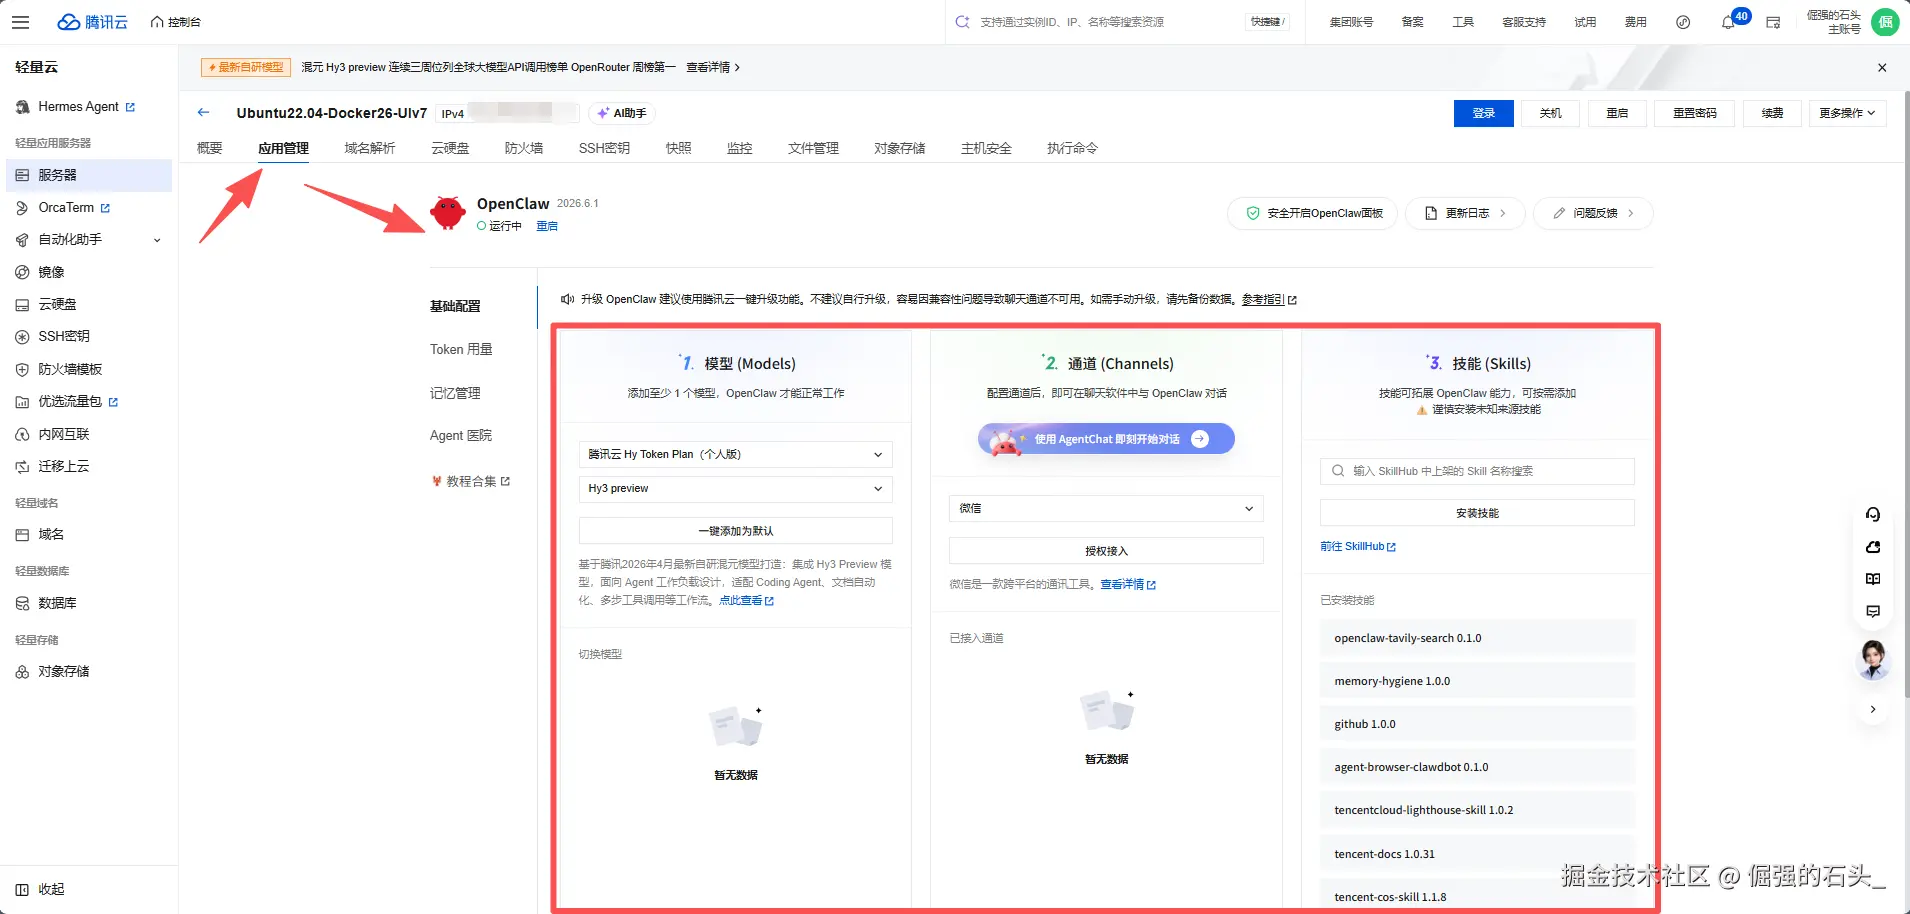Viewport: 1910px width, 914px height.
Task: Switch to the 应用管理 tab
Action: click(x=283, y=148)
